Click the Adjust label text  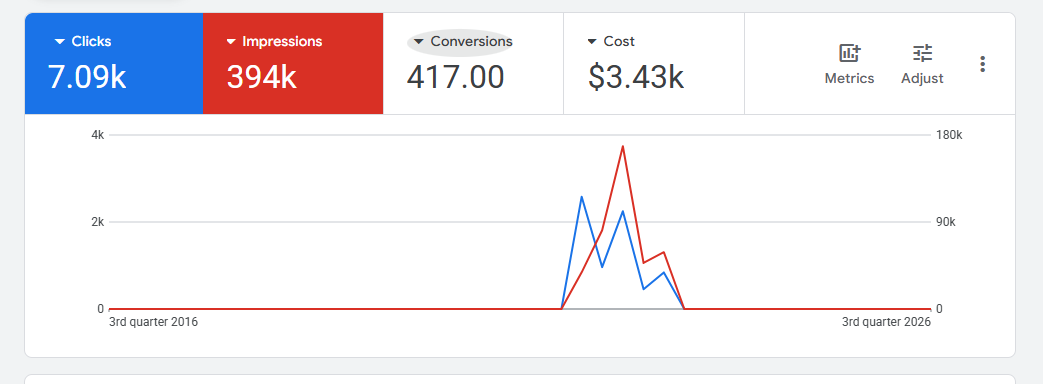pyautogui.click(x=923, y=79)
